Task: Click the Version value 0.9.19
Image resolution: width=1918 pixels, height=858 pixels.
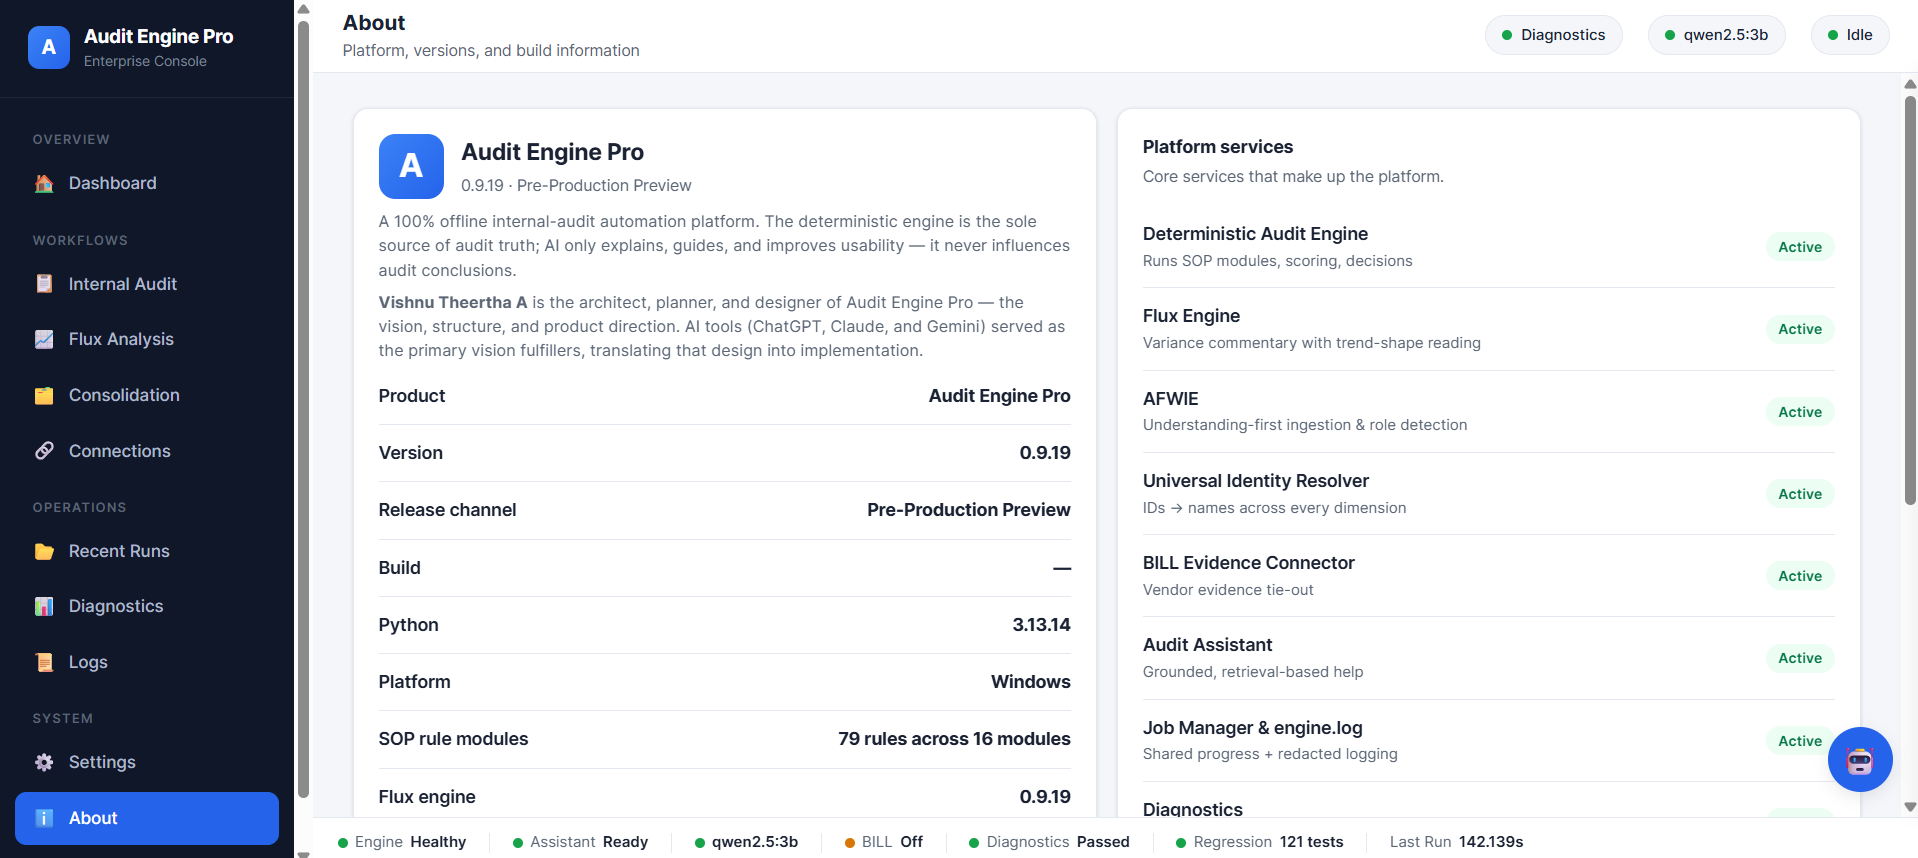Action: click(x=1044, y=453)
